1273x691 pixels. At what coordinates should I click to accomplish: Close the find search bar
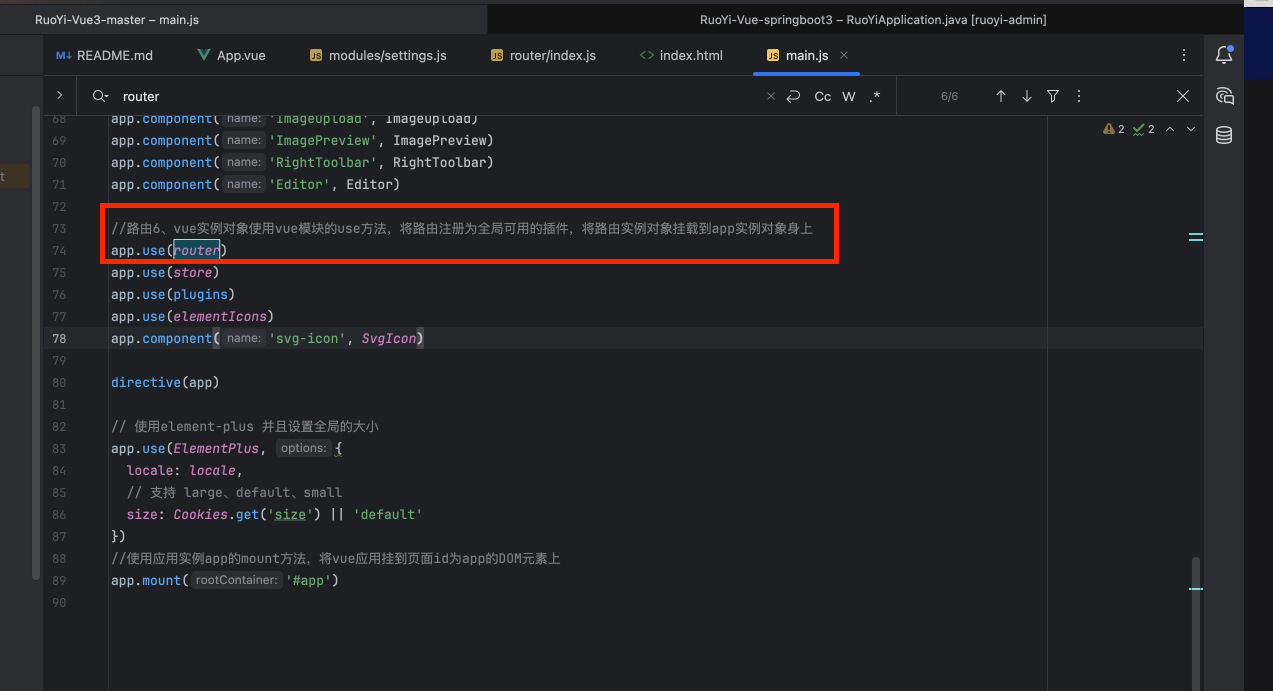[x=1183, y=96]
